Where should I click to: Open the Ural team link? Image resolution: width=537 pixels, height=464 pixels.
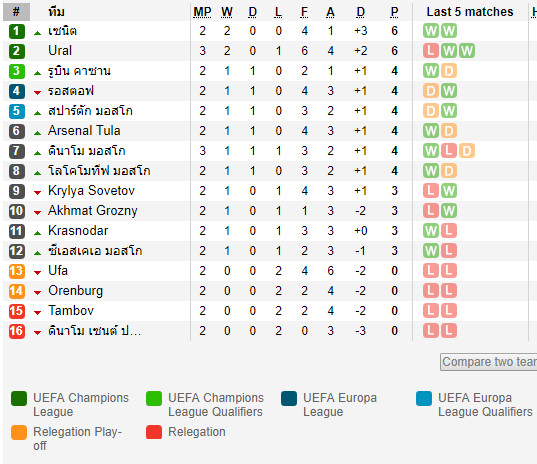click(60, 51)
